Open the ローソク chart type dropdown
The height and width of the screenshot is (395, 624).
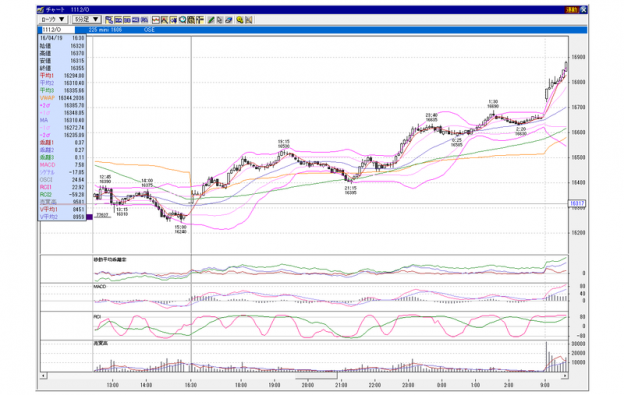coord(53,19)
